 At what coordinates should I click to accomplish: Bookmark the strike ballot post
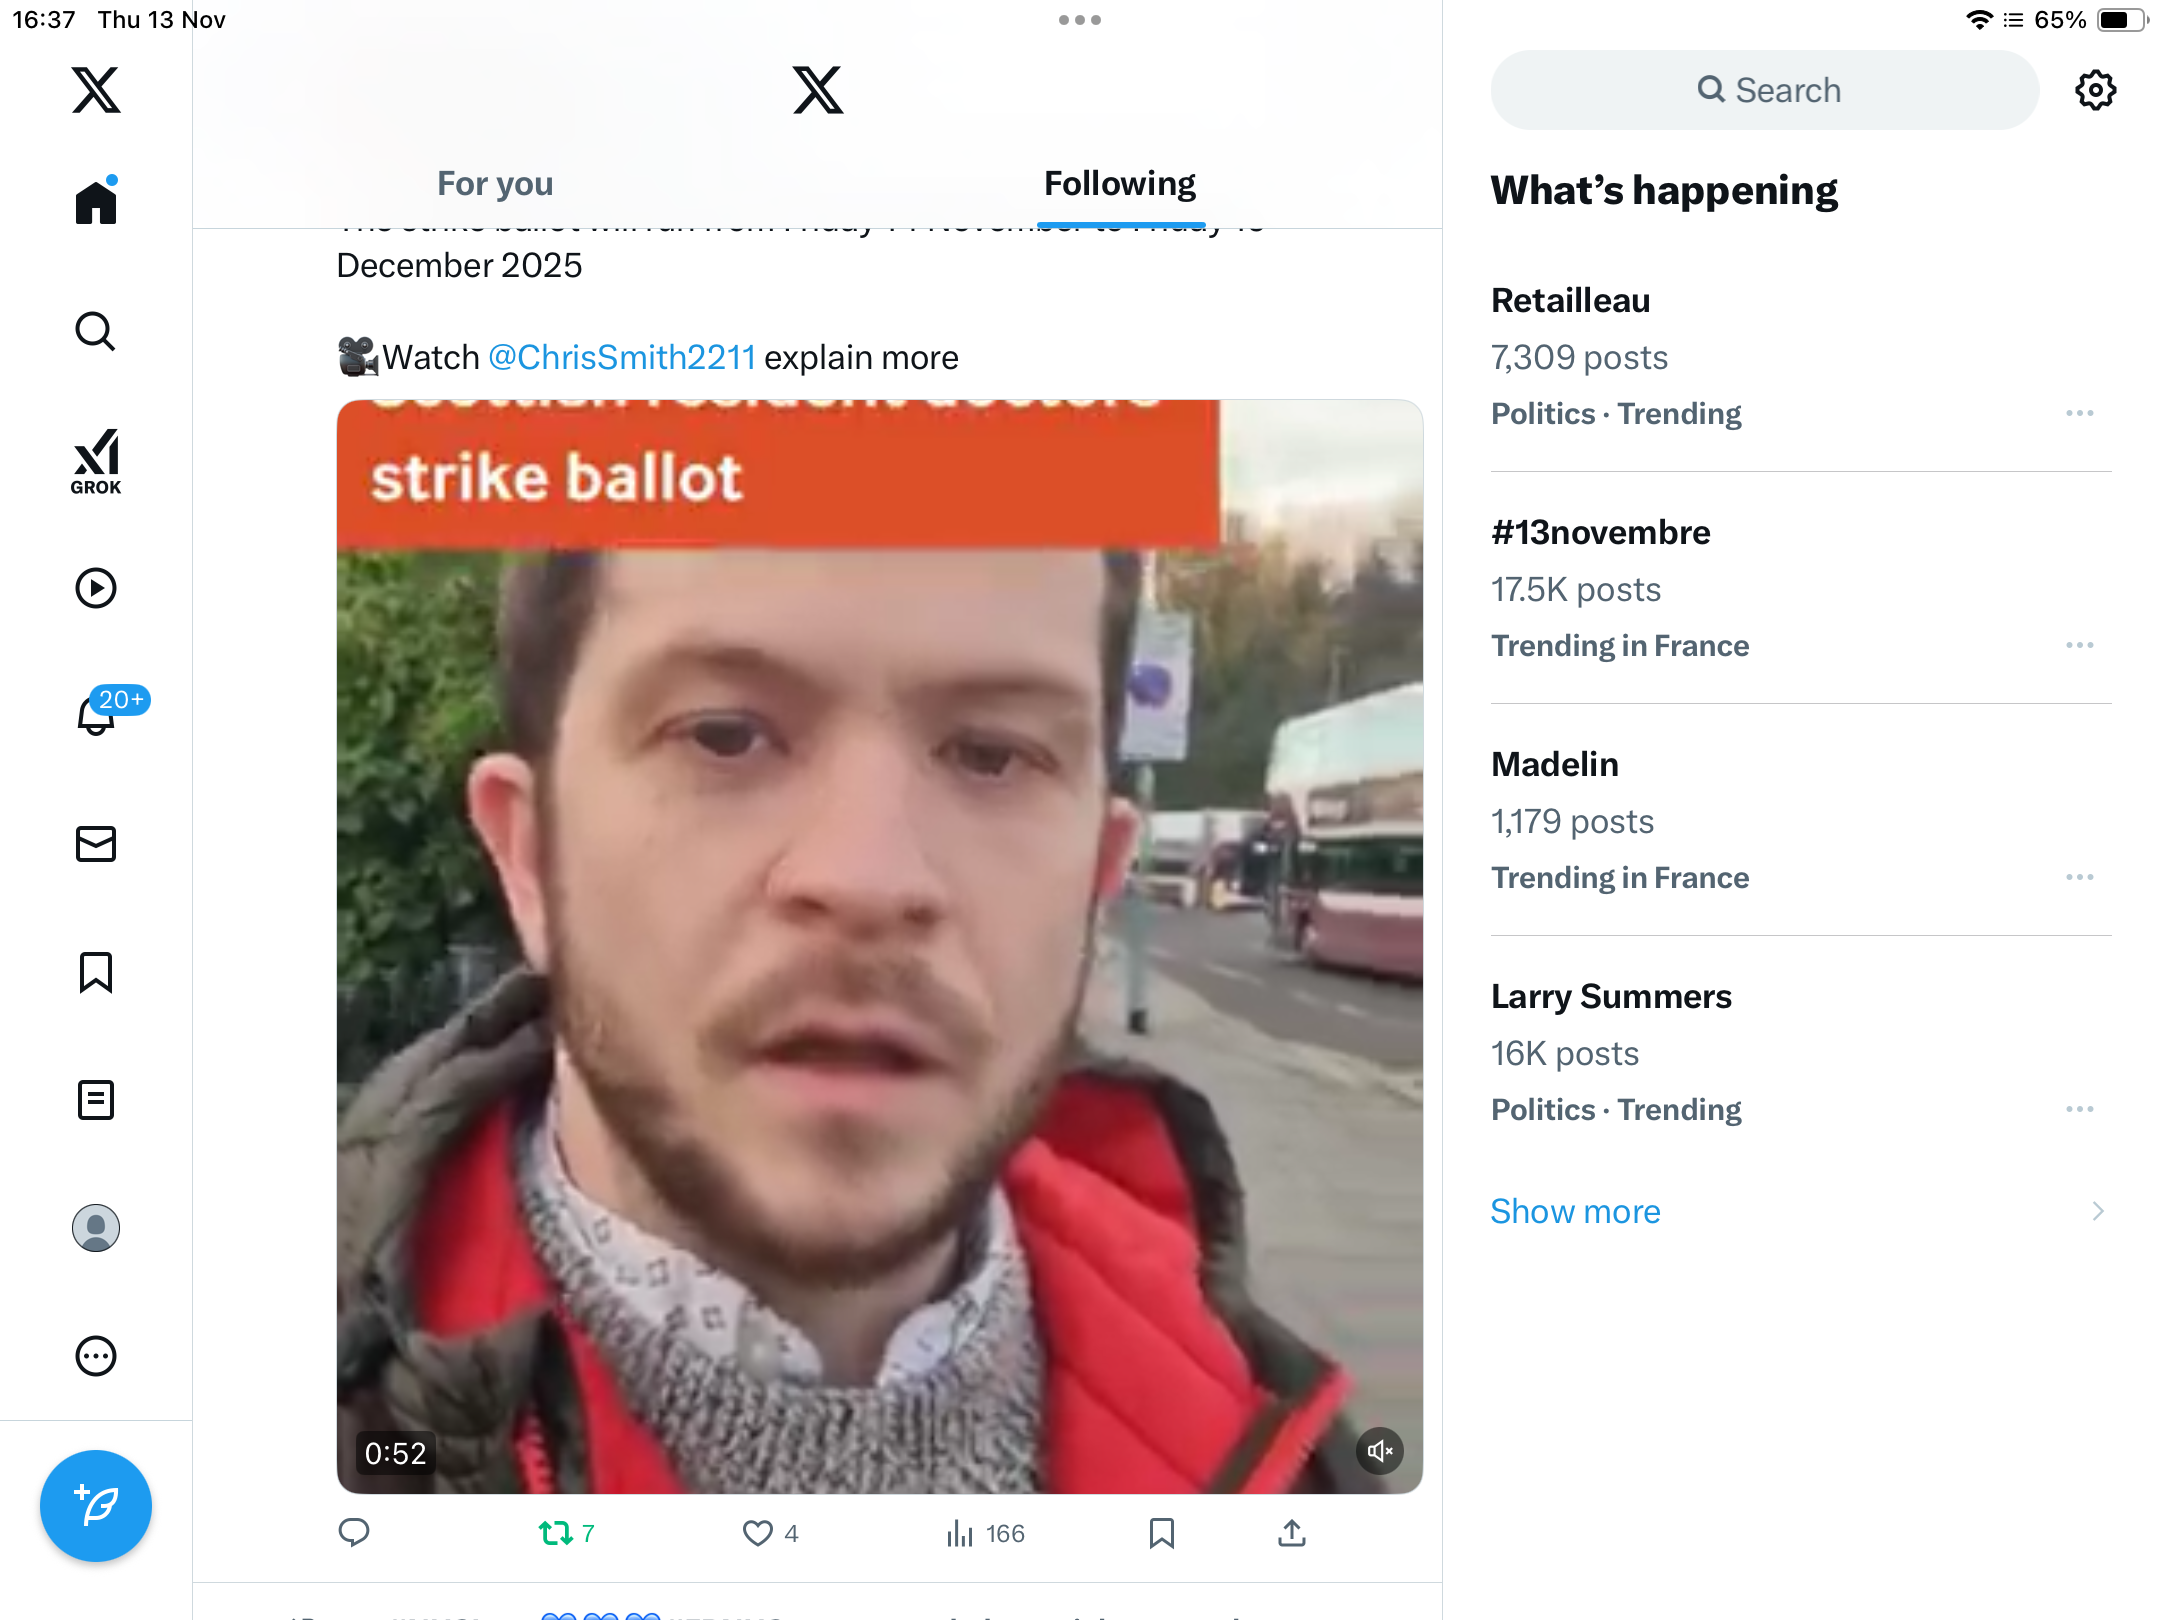[1161, 1533]
